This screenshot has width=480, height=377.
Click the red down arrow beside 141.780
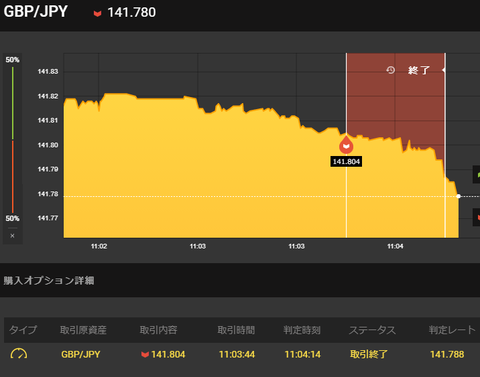coord(97,13)
